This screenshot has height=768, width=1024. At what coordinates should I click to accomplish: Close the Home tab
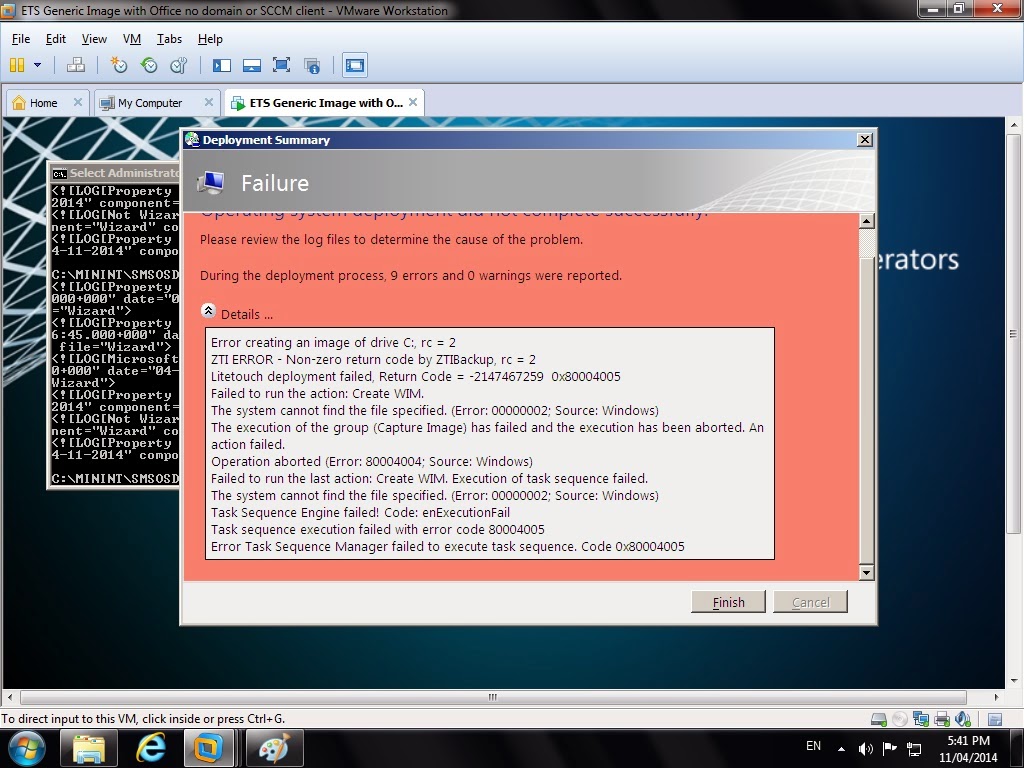pyautogui.click(x=78, y=102)
